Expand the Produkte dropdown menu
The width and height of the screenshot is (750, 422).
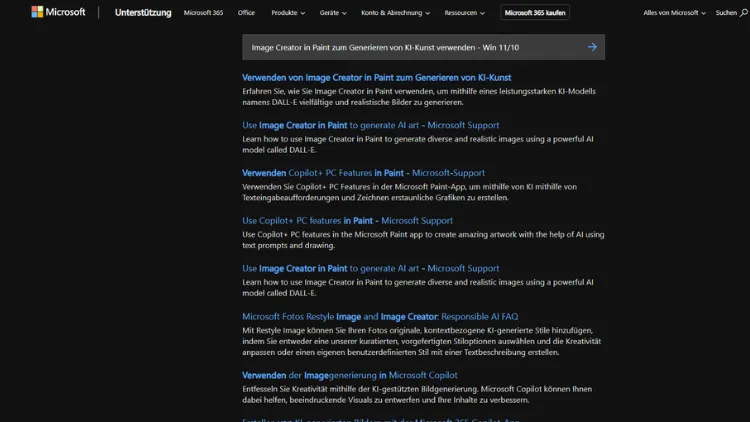288,13
